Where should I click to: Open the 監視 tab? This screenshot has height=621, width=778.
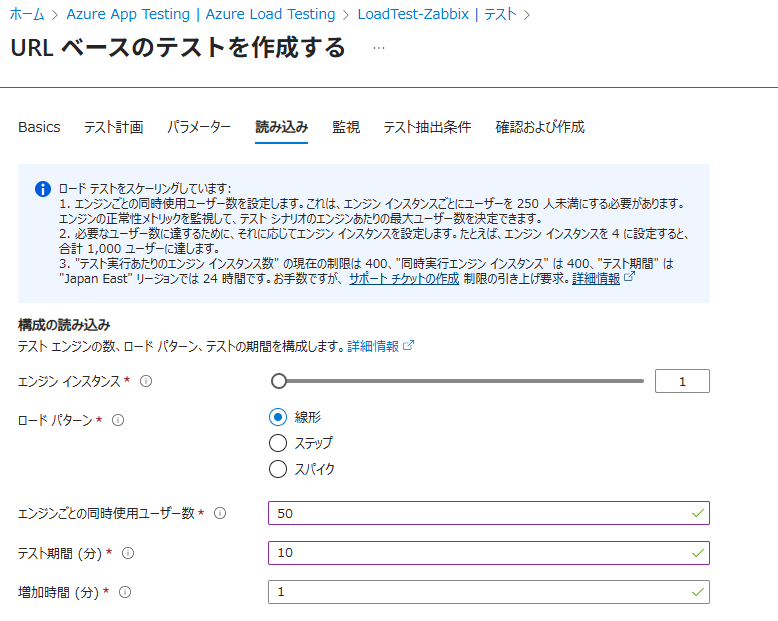click(346, 127)
